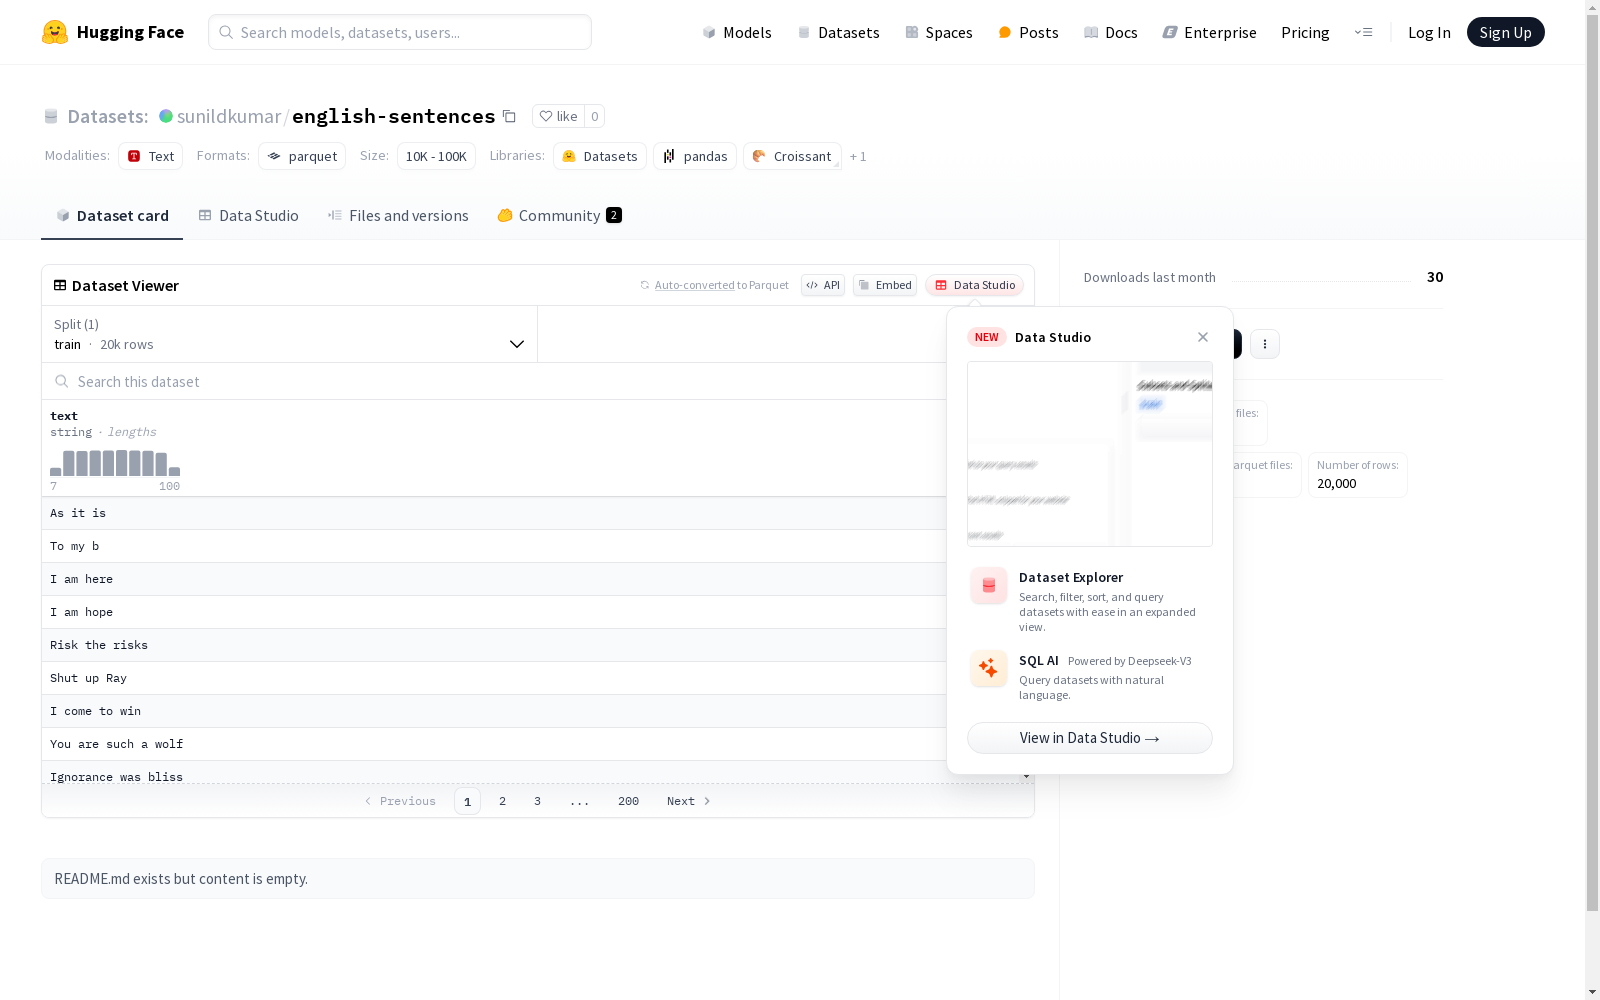The image size is (1600, 1000).
Task: Click the API button in Dataset Viewer
Action: click(823, 285)
